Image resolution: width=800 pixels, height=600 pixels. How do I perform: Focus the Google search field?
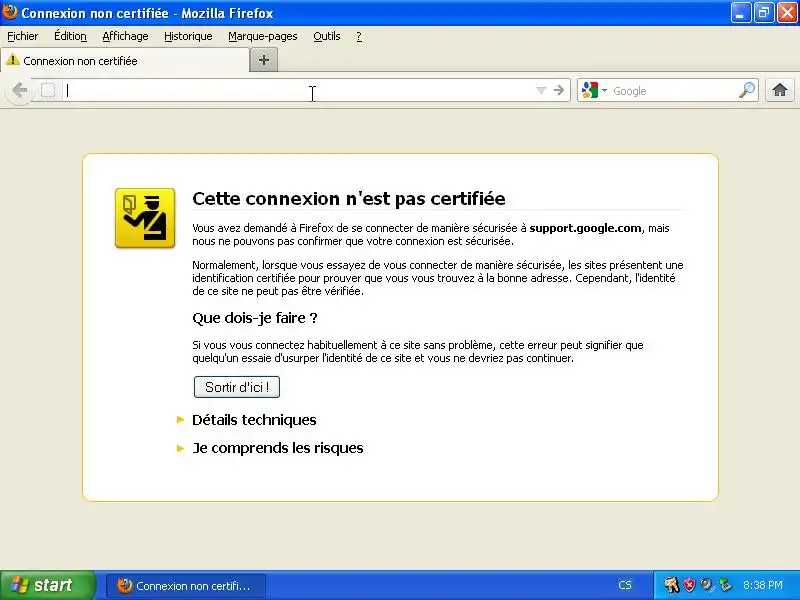(672, 91)
